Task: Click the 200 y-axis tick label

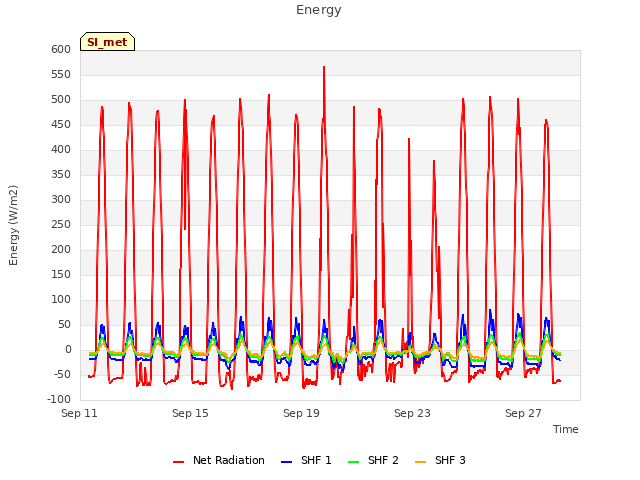Action: pos(61,250)
